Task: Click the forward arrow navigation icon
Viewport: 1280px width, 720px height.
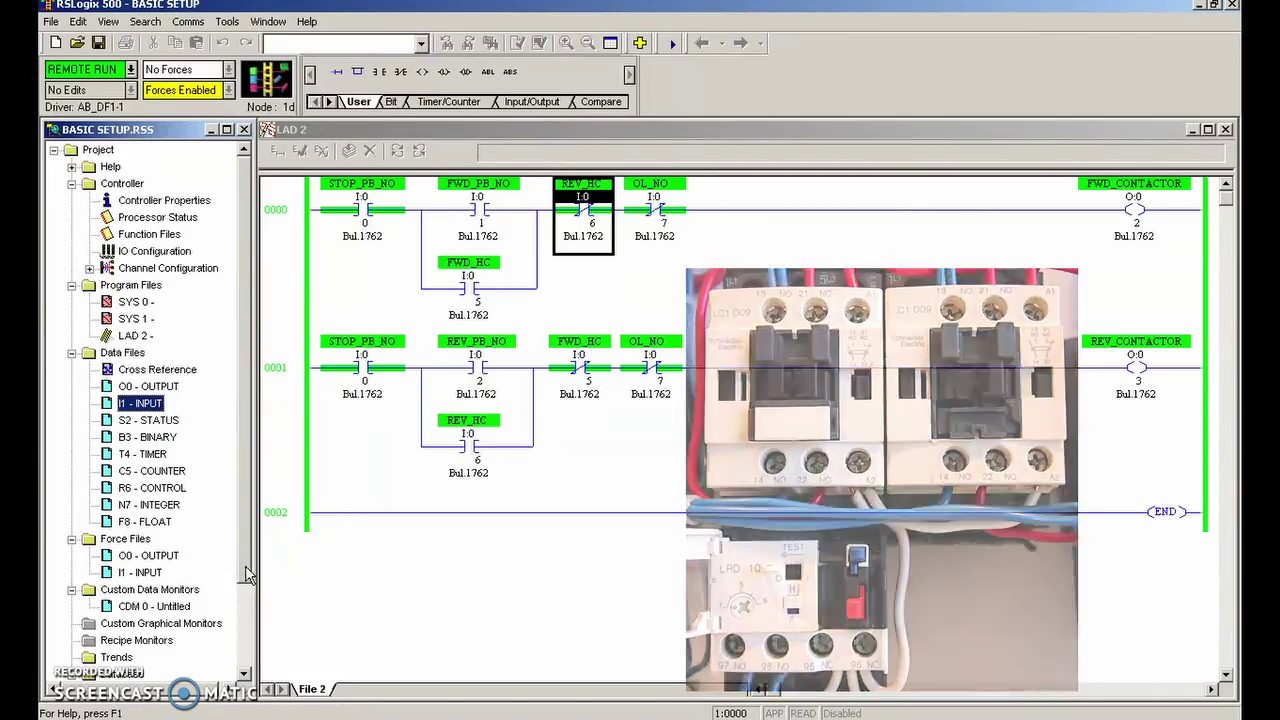Action: (740, 43)
